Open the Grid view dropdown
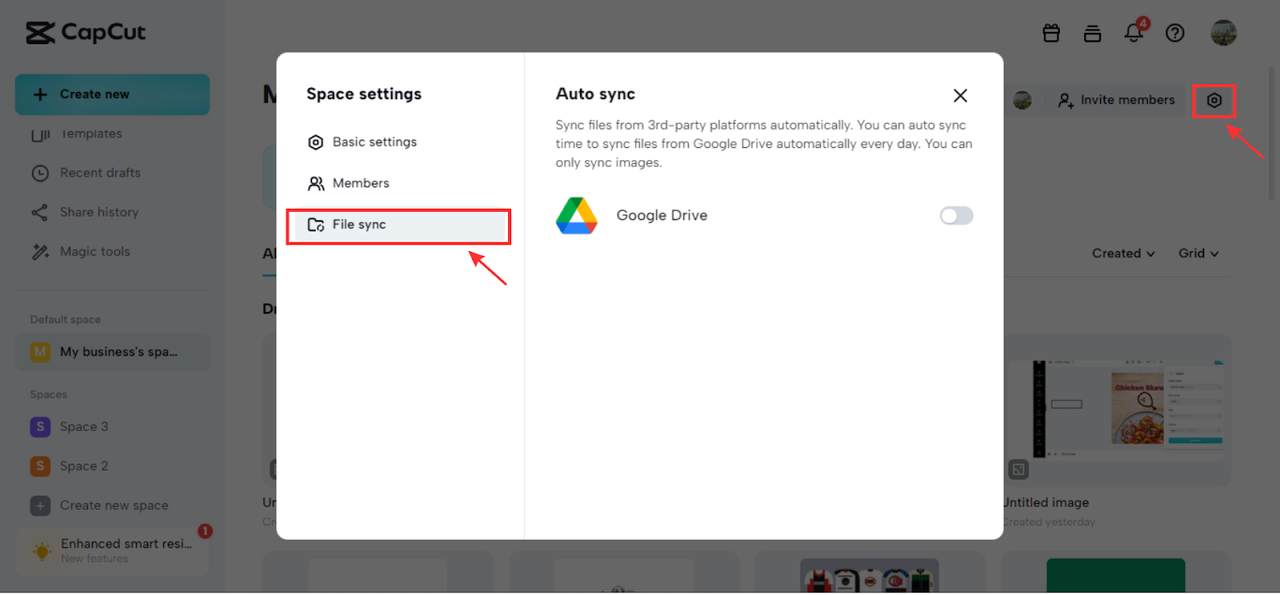This screenshot has height=595, width=1280. 1197,253
